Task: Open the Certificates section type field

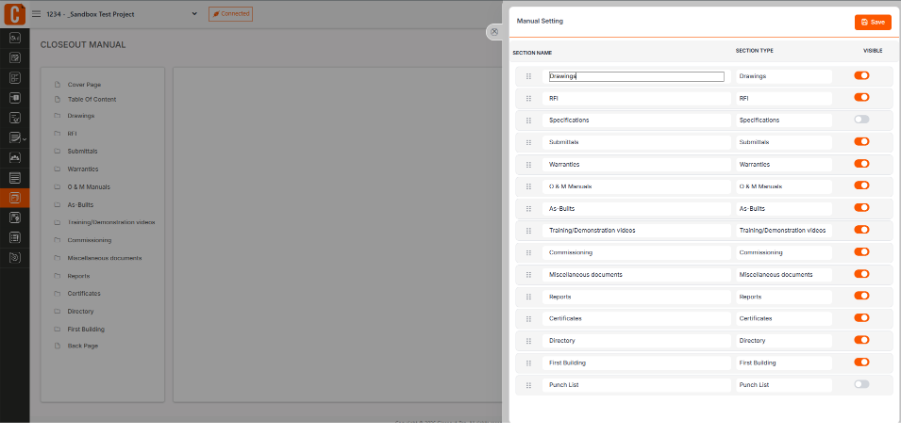Action: pos(784,318)
